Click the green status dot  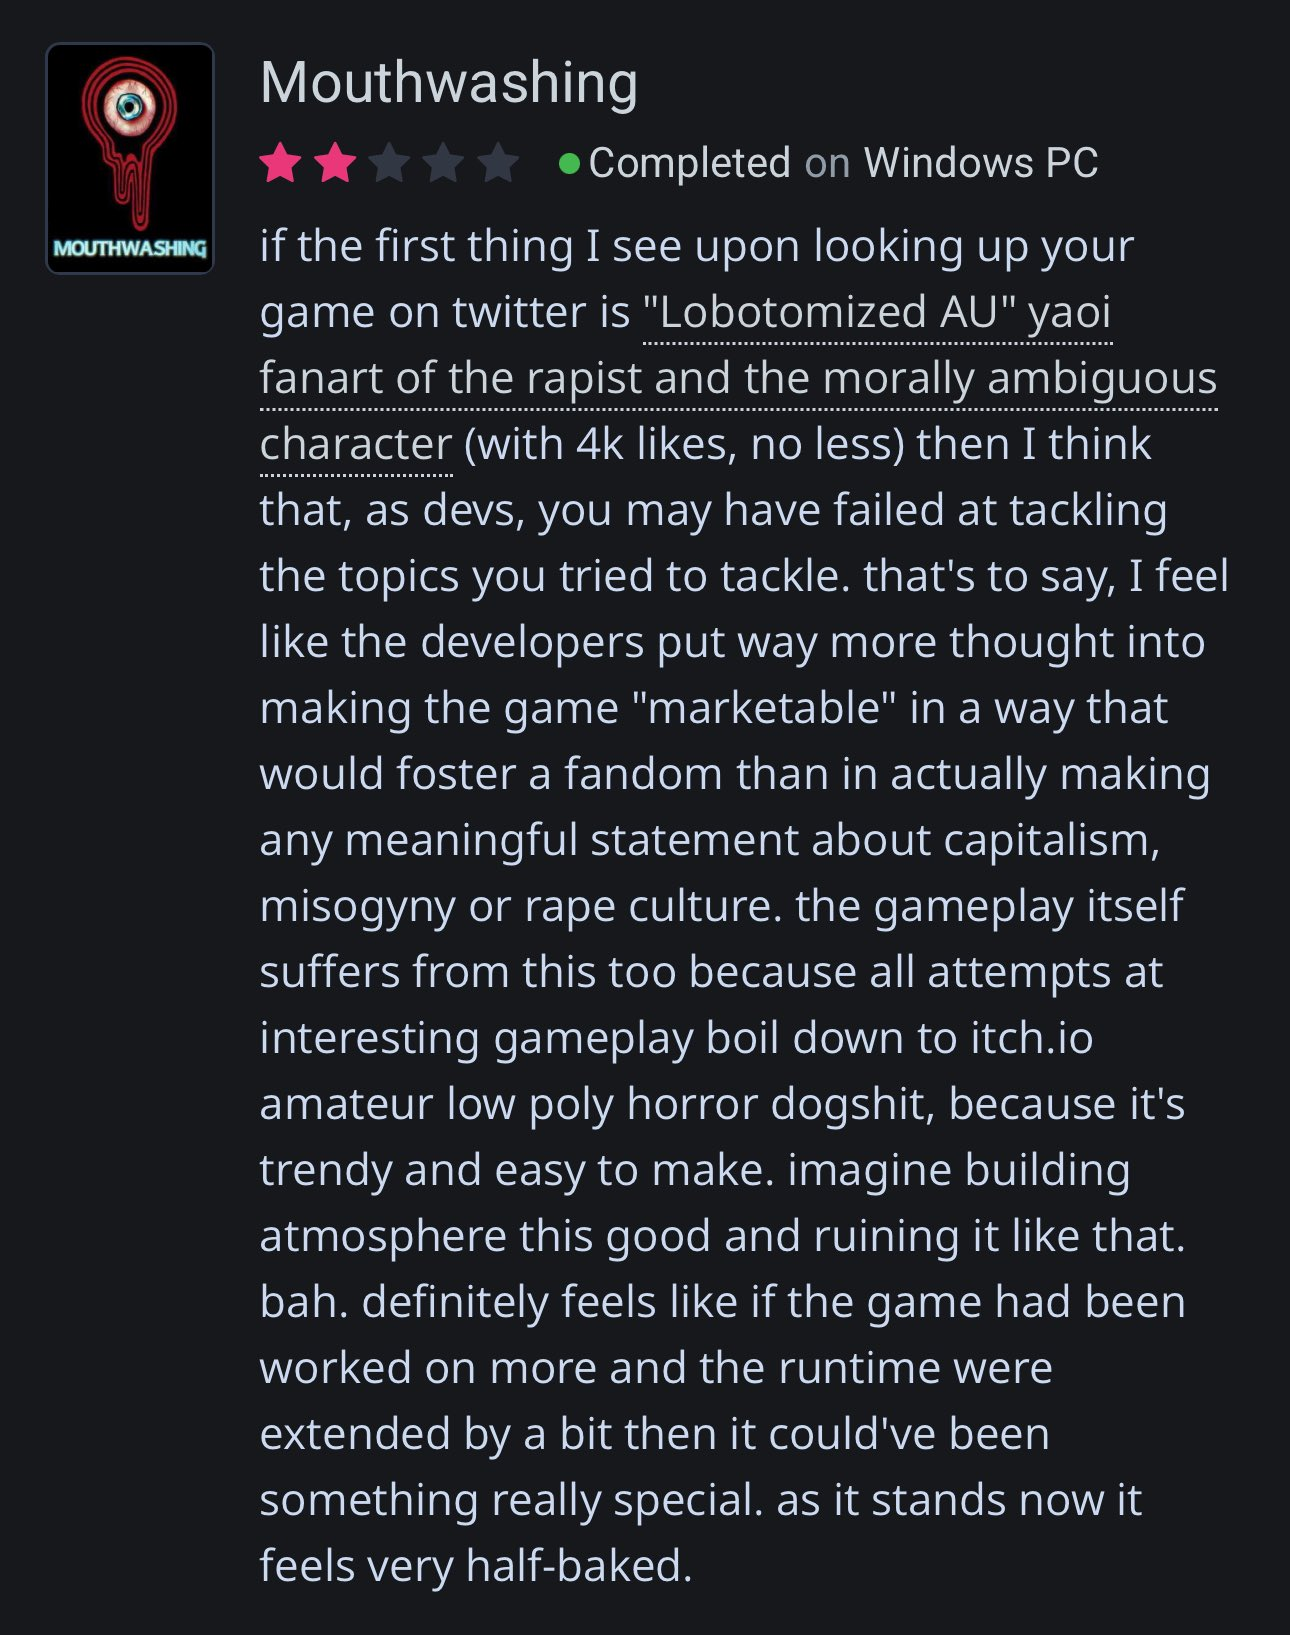click(569, 163)
